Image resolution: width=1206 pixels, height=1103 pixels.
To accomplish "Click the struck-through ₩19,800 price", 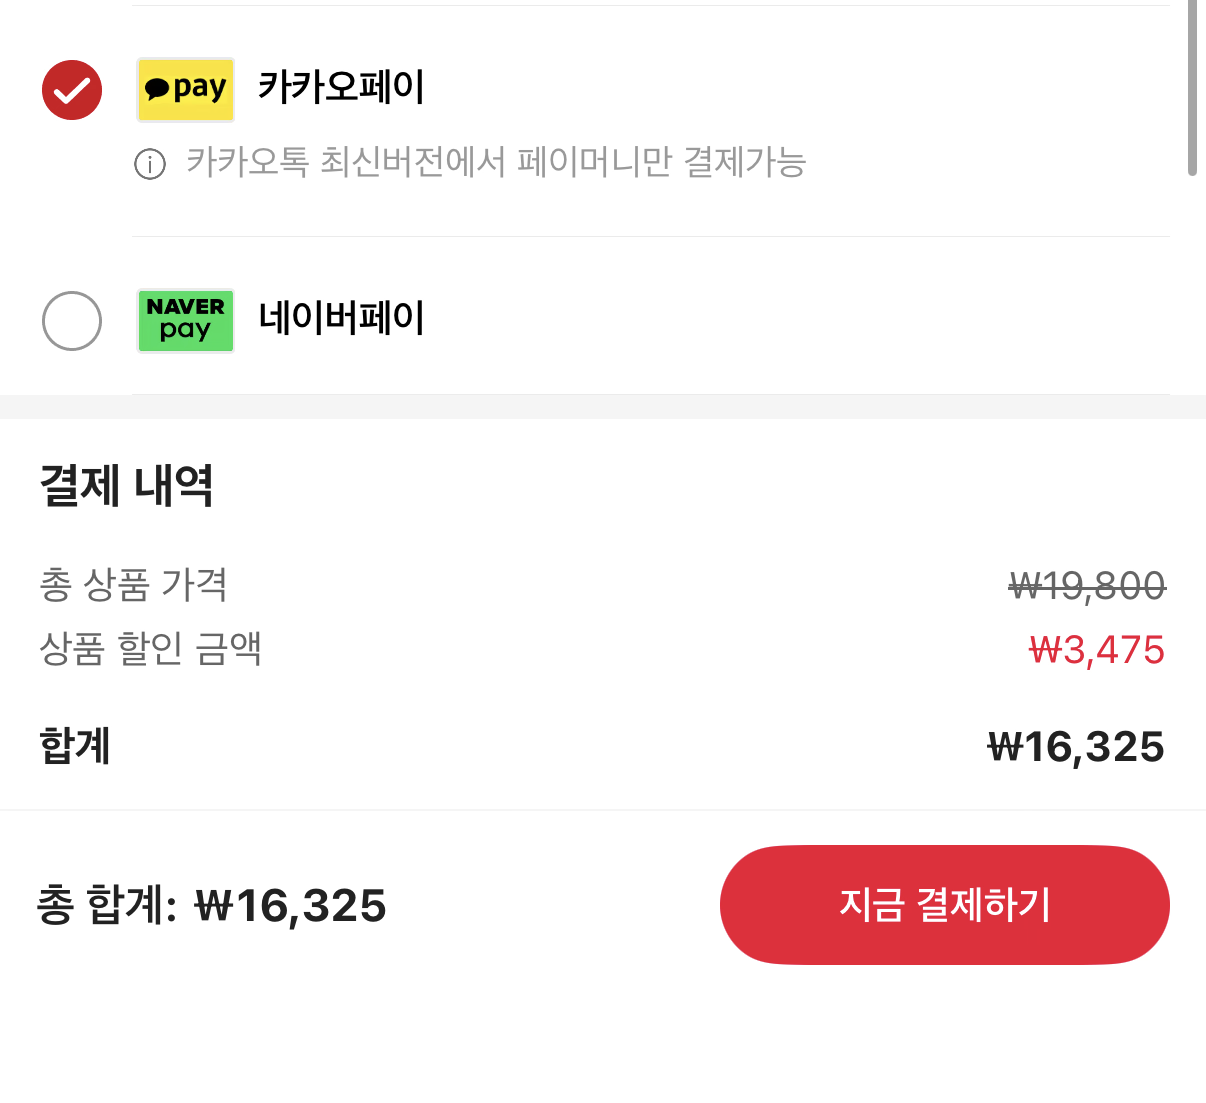I will pyautogui.click(x=1087, y=586).
